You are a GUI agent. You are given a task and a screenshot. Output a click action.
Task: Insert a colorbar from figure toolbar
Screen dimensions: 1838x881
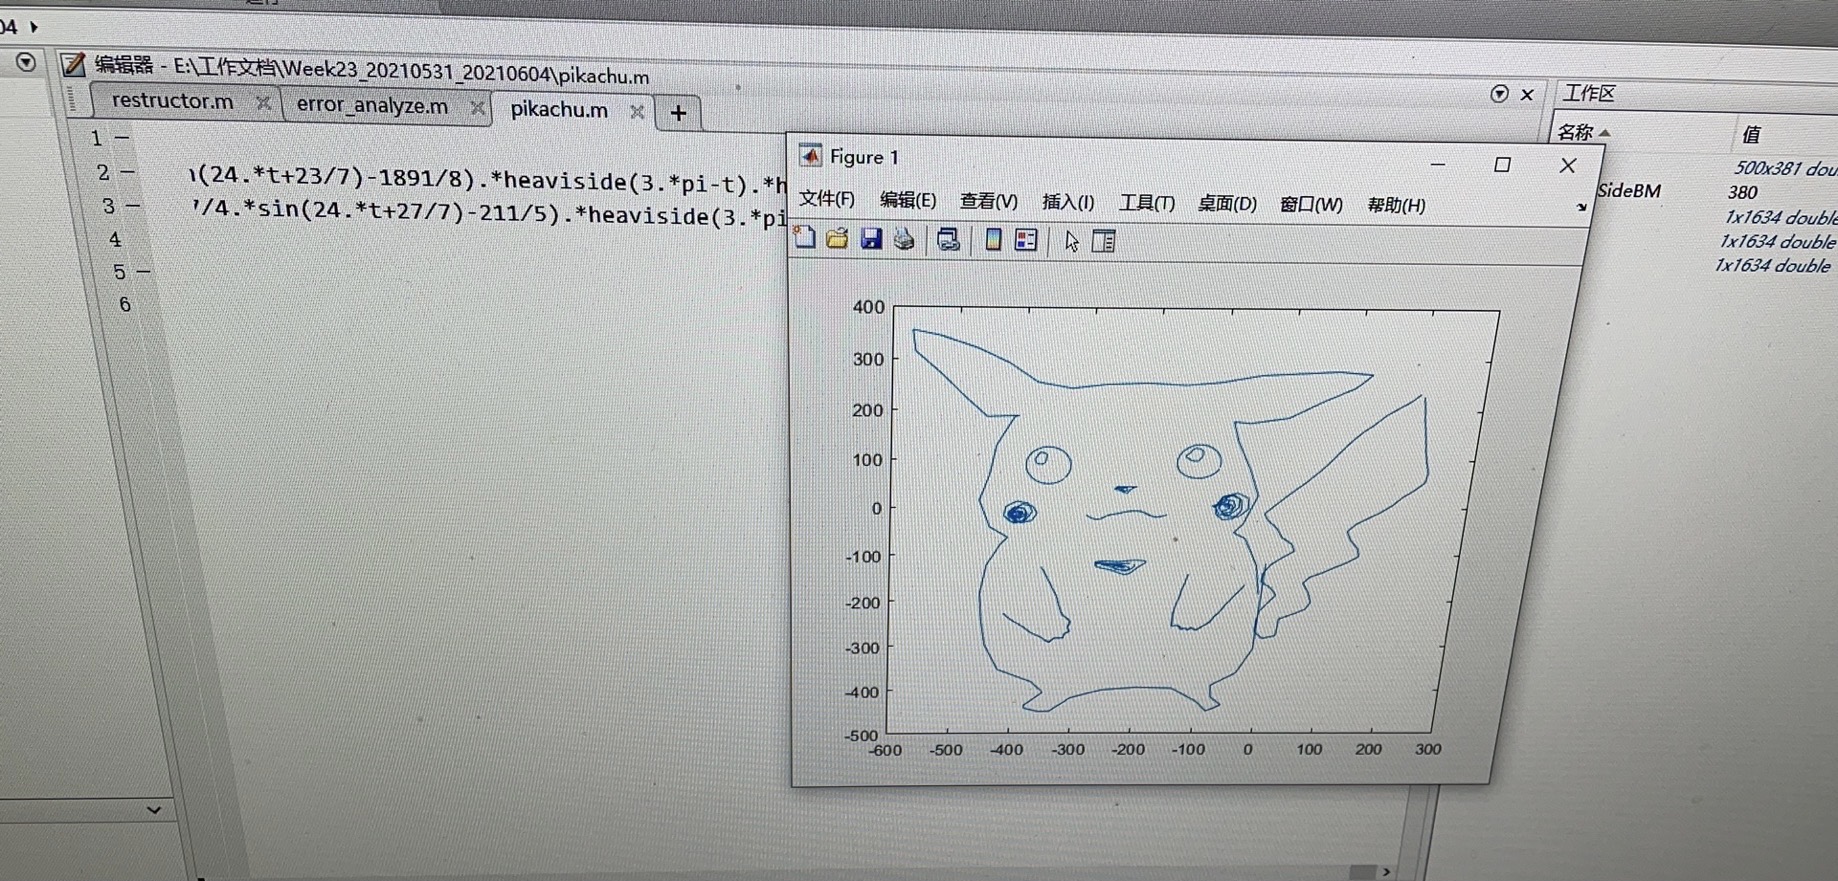993,240
